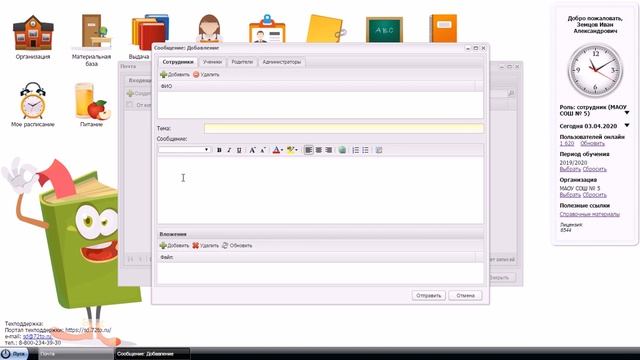Refresh attachments with Обновить

click(237, 245)
